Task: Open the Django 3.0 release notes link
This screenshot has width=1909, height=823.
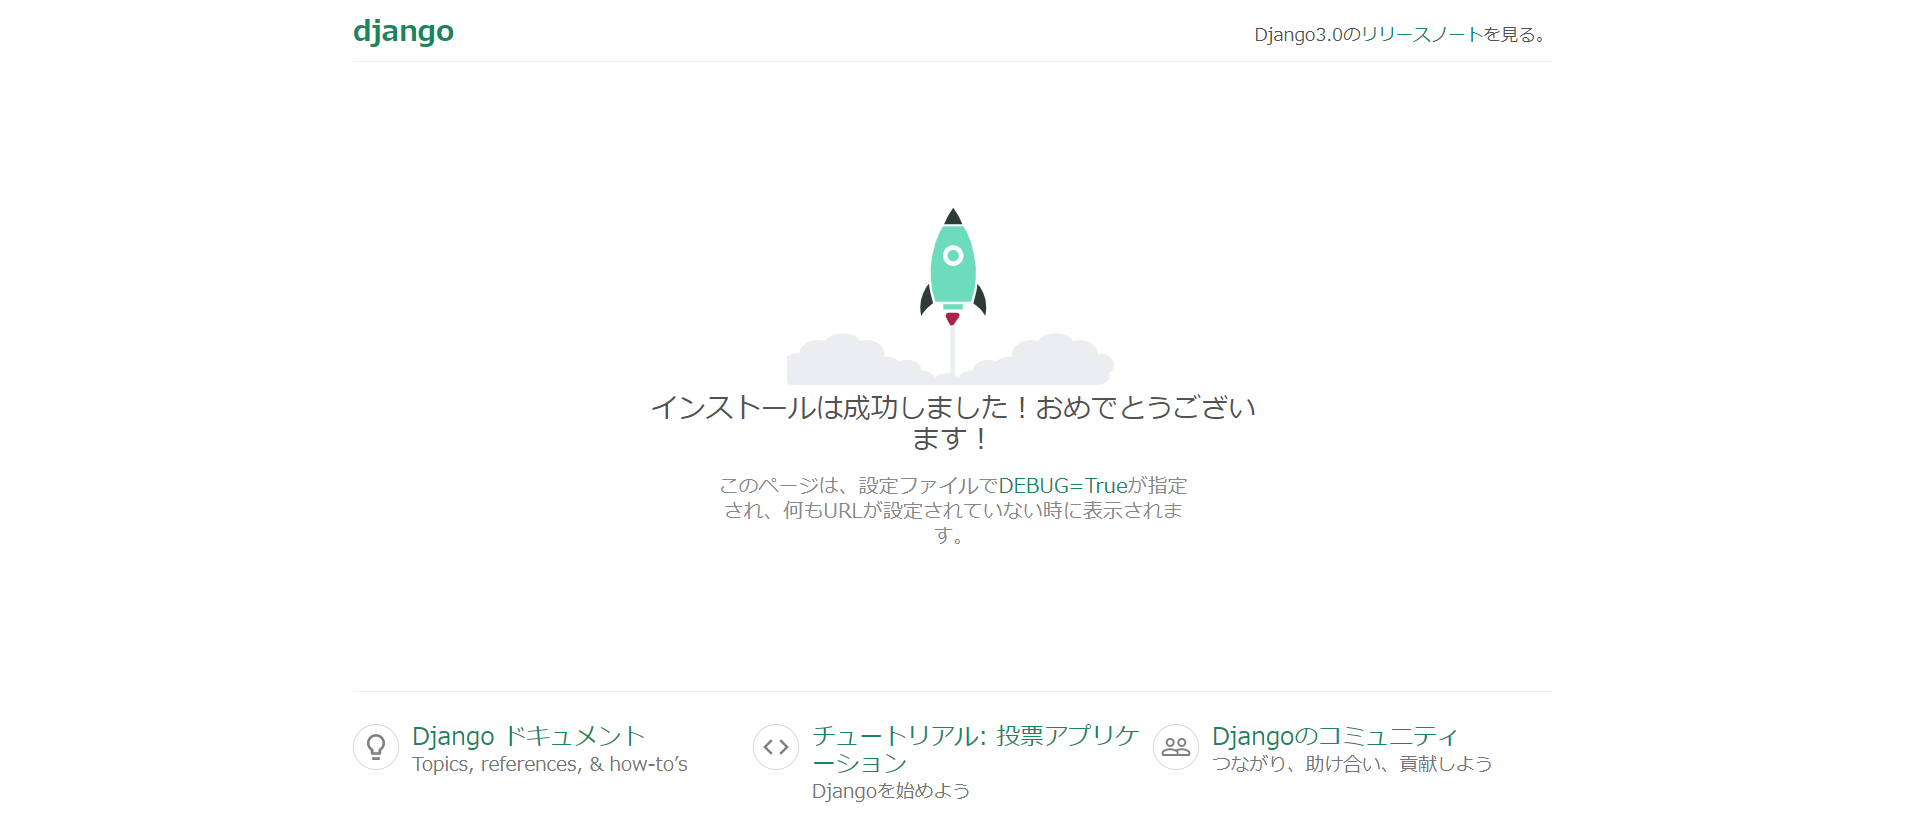Action: pos(1422,35)
